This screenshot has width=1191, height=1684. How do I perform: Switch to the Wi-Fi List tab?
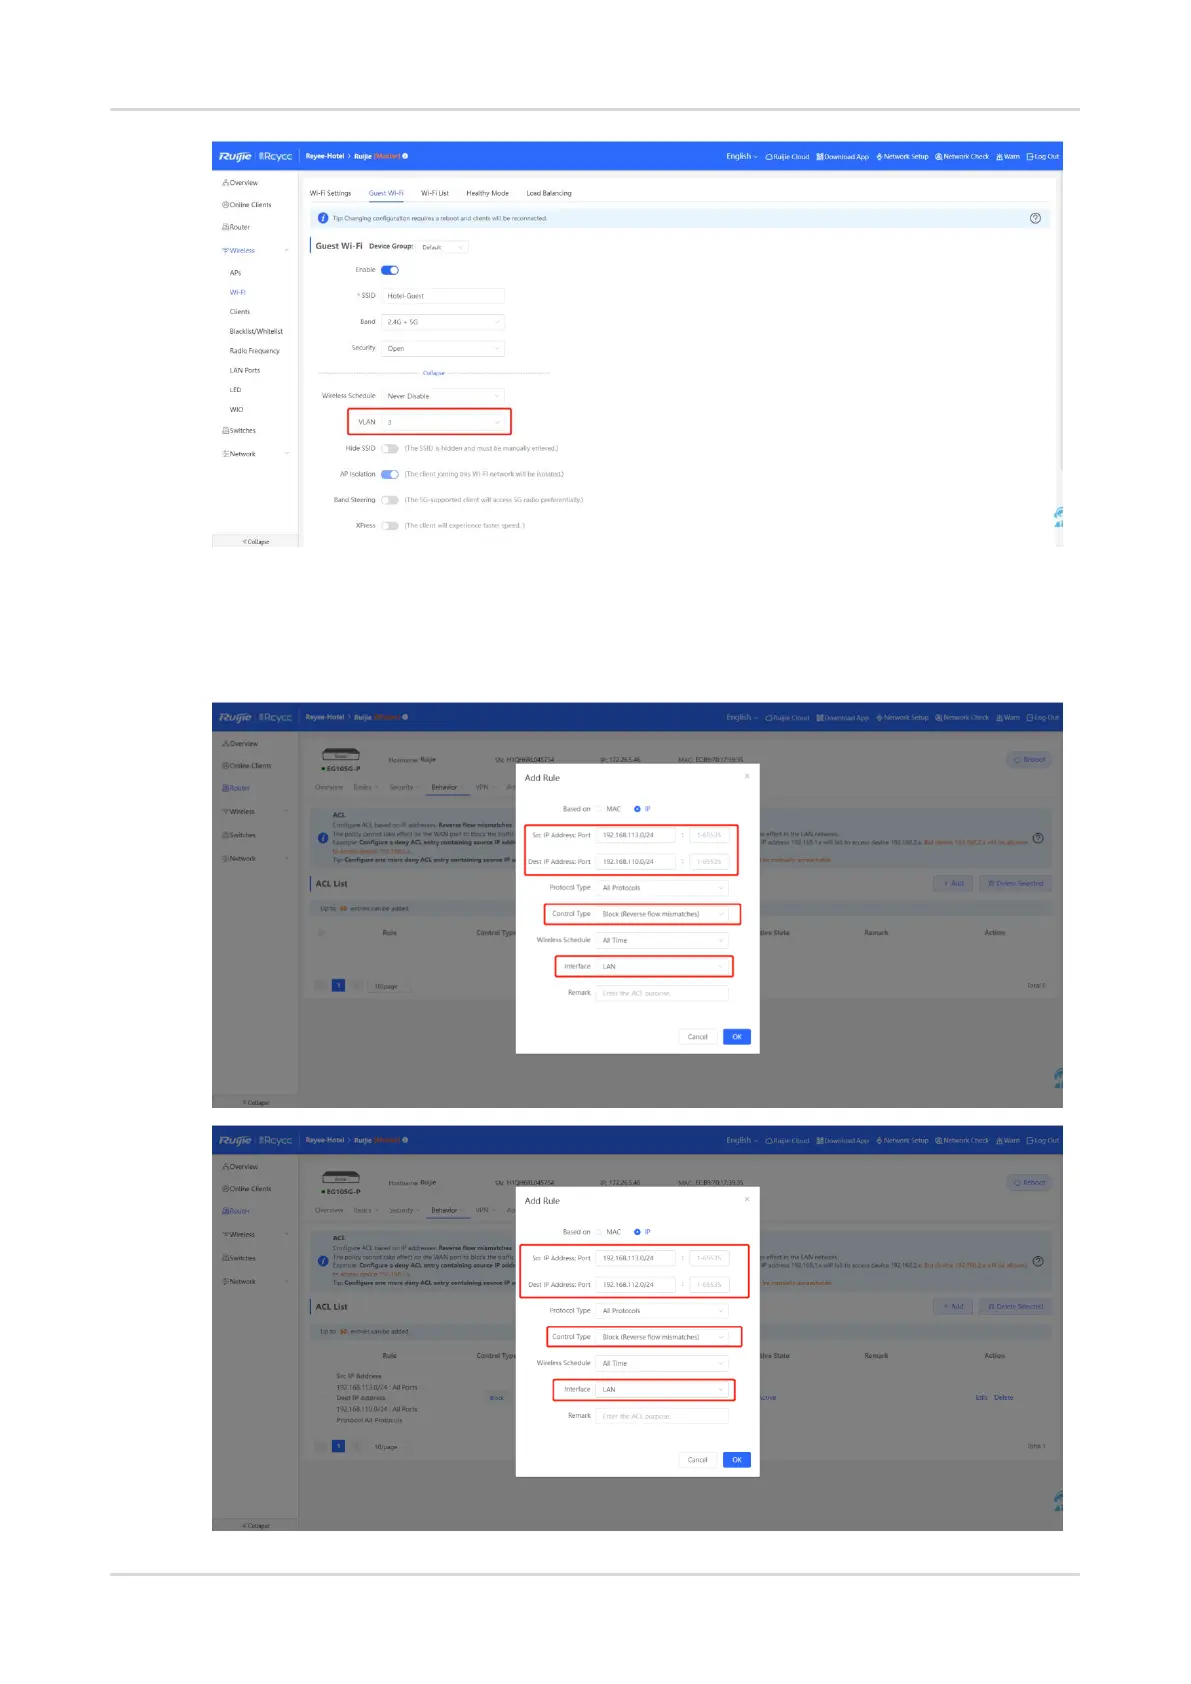coord(435,194)
